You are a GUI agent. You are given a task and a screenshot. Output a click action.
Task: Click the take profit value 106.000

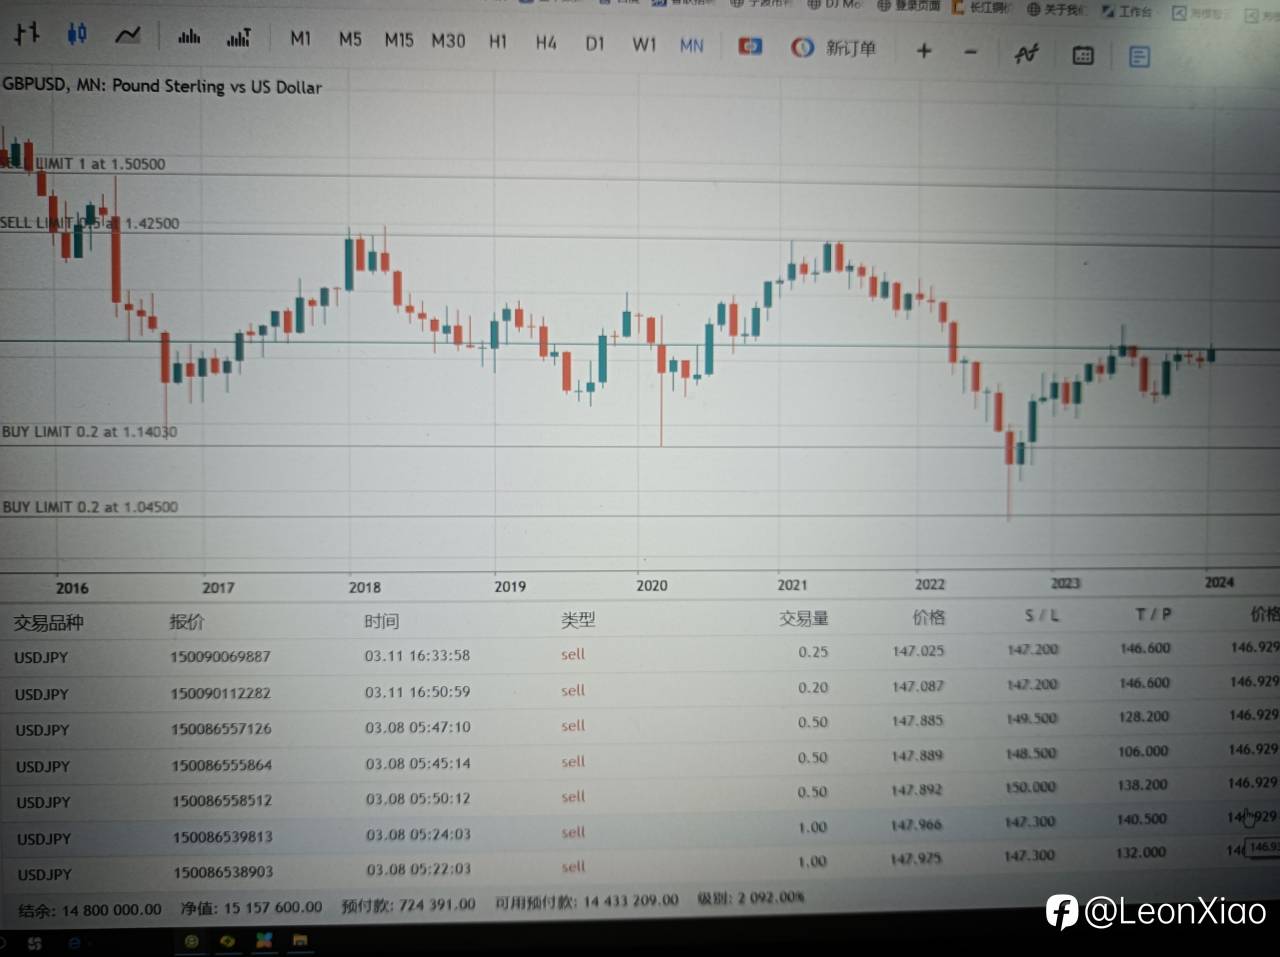pyautogui.click(x=1143, y=751)
